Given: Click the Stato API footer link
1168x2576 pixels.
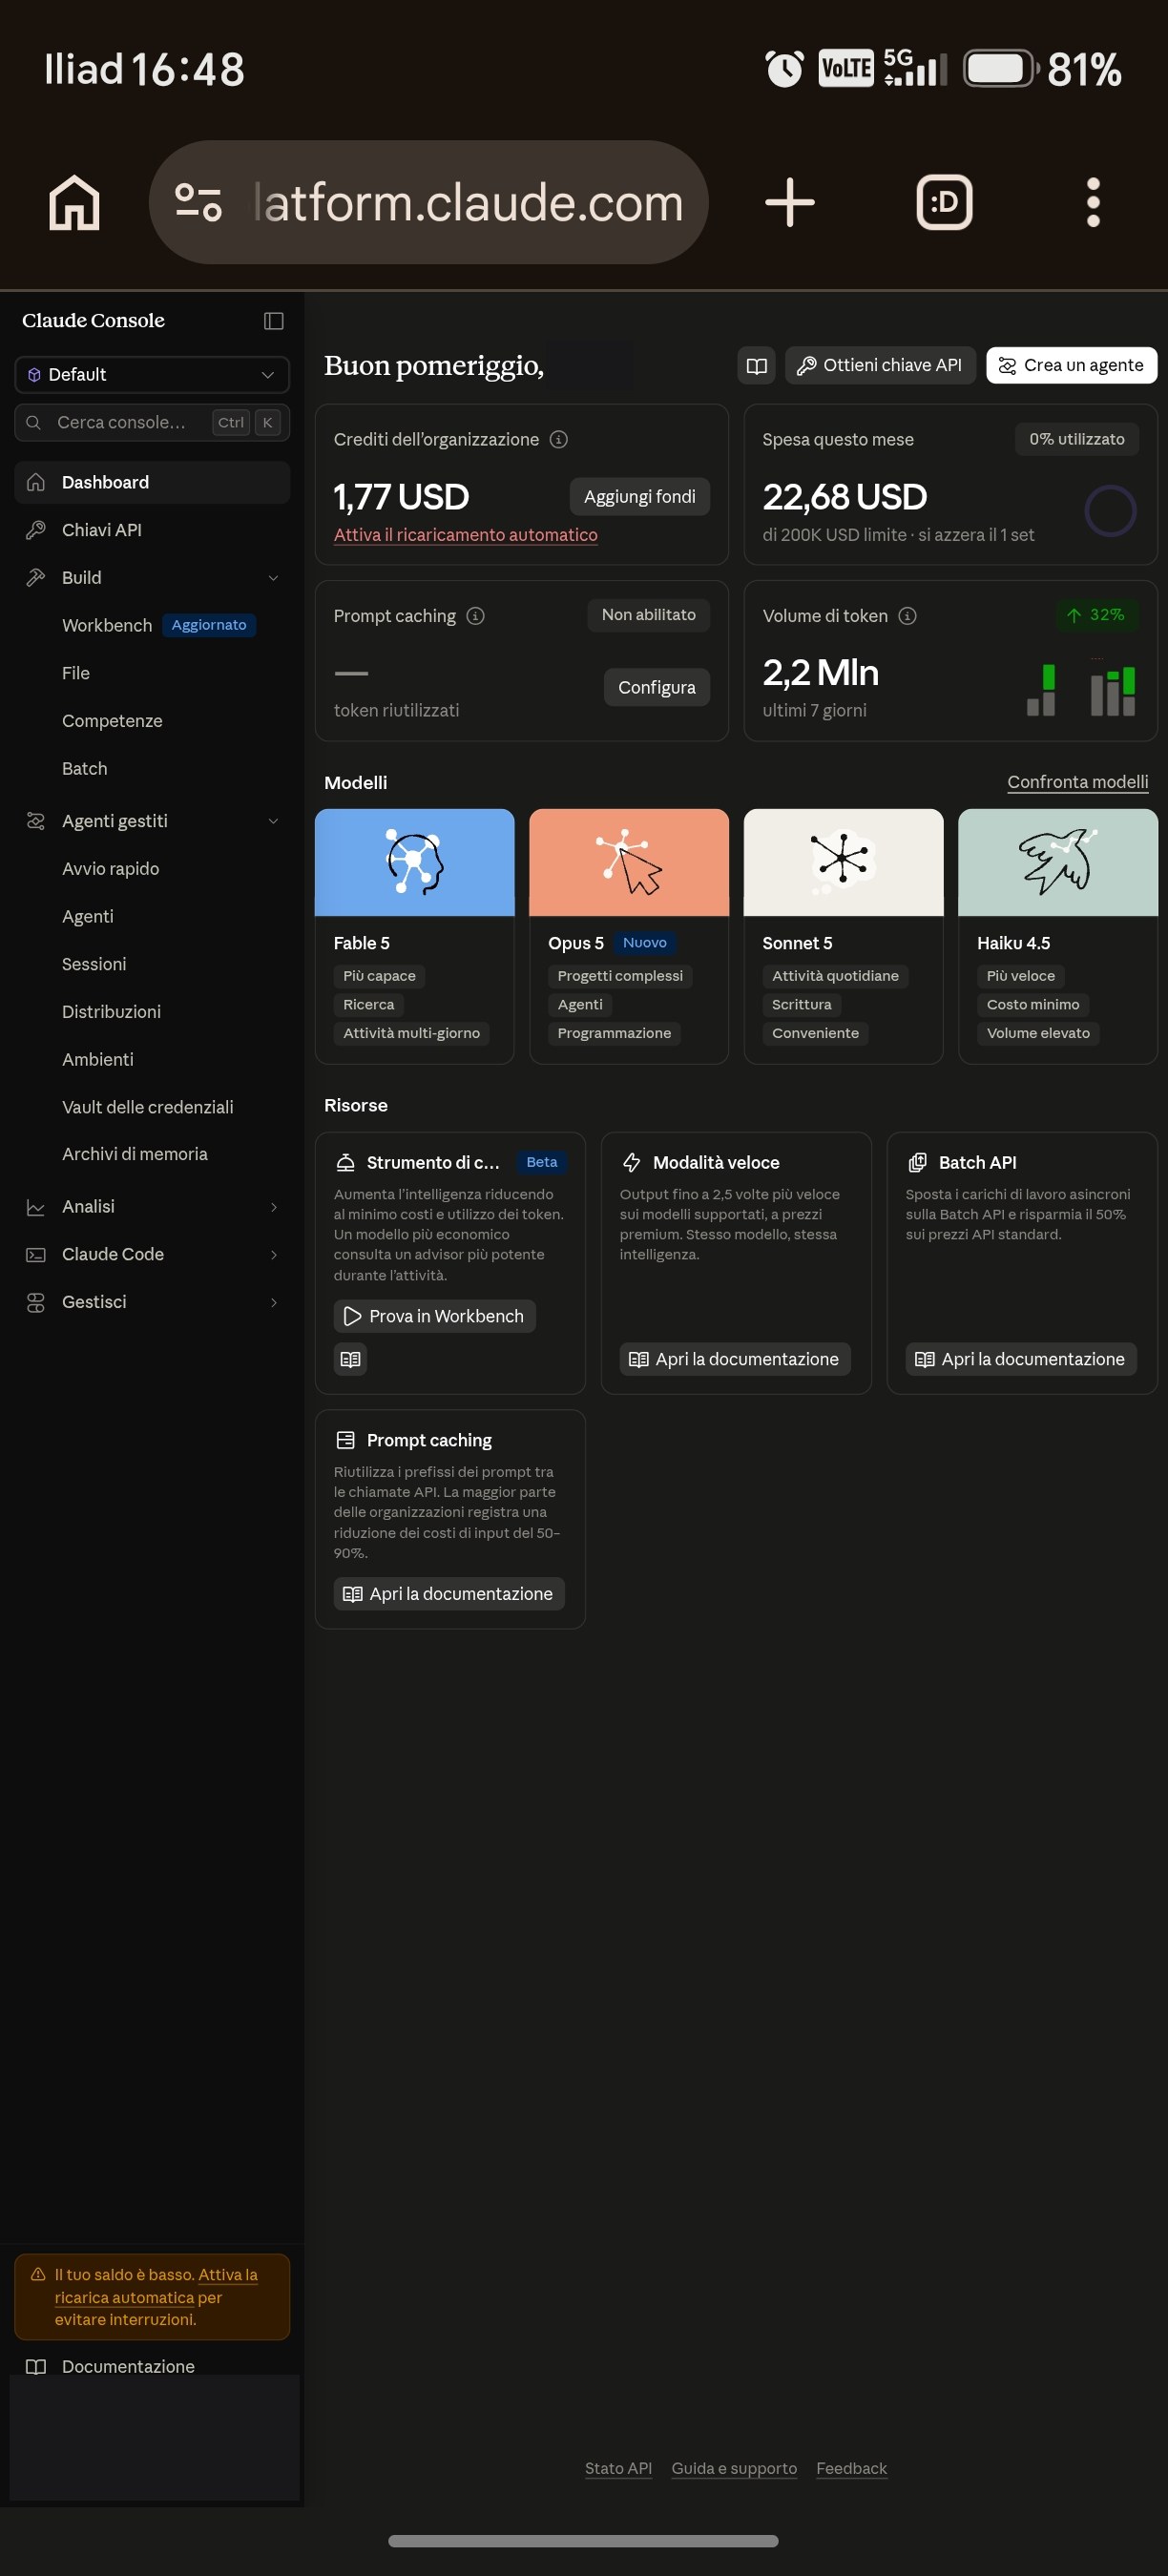Looking at the screenshot, I should [619, 2469].
